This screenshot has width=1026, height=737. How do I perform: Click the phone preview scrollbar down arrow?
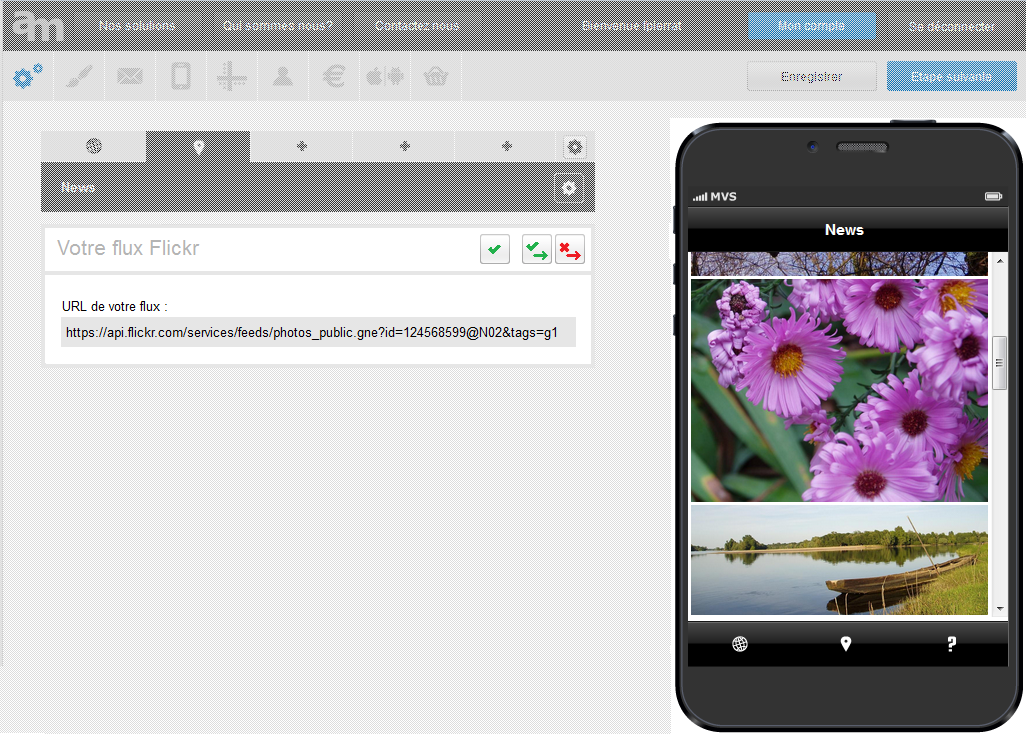999,608
